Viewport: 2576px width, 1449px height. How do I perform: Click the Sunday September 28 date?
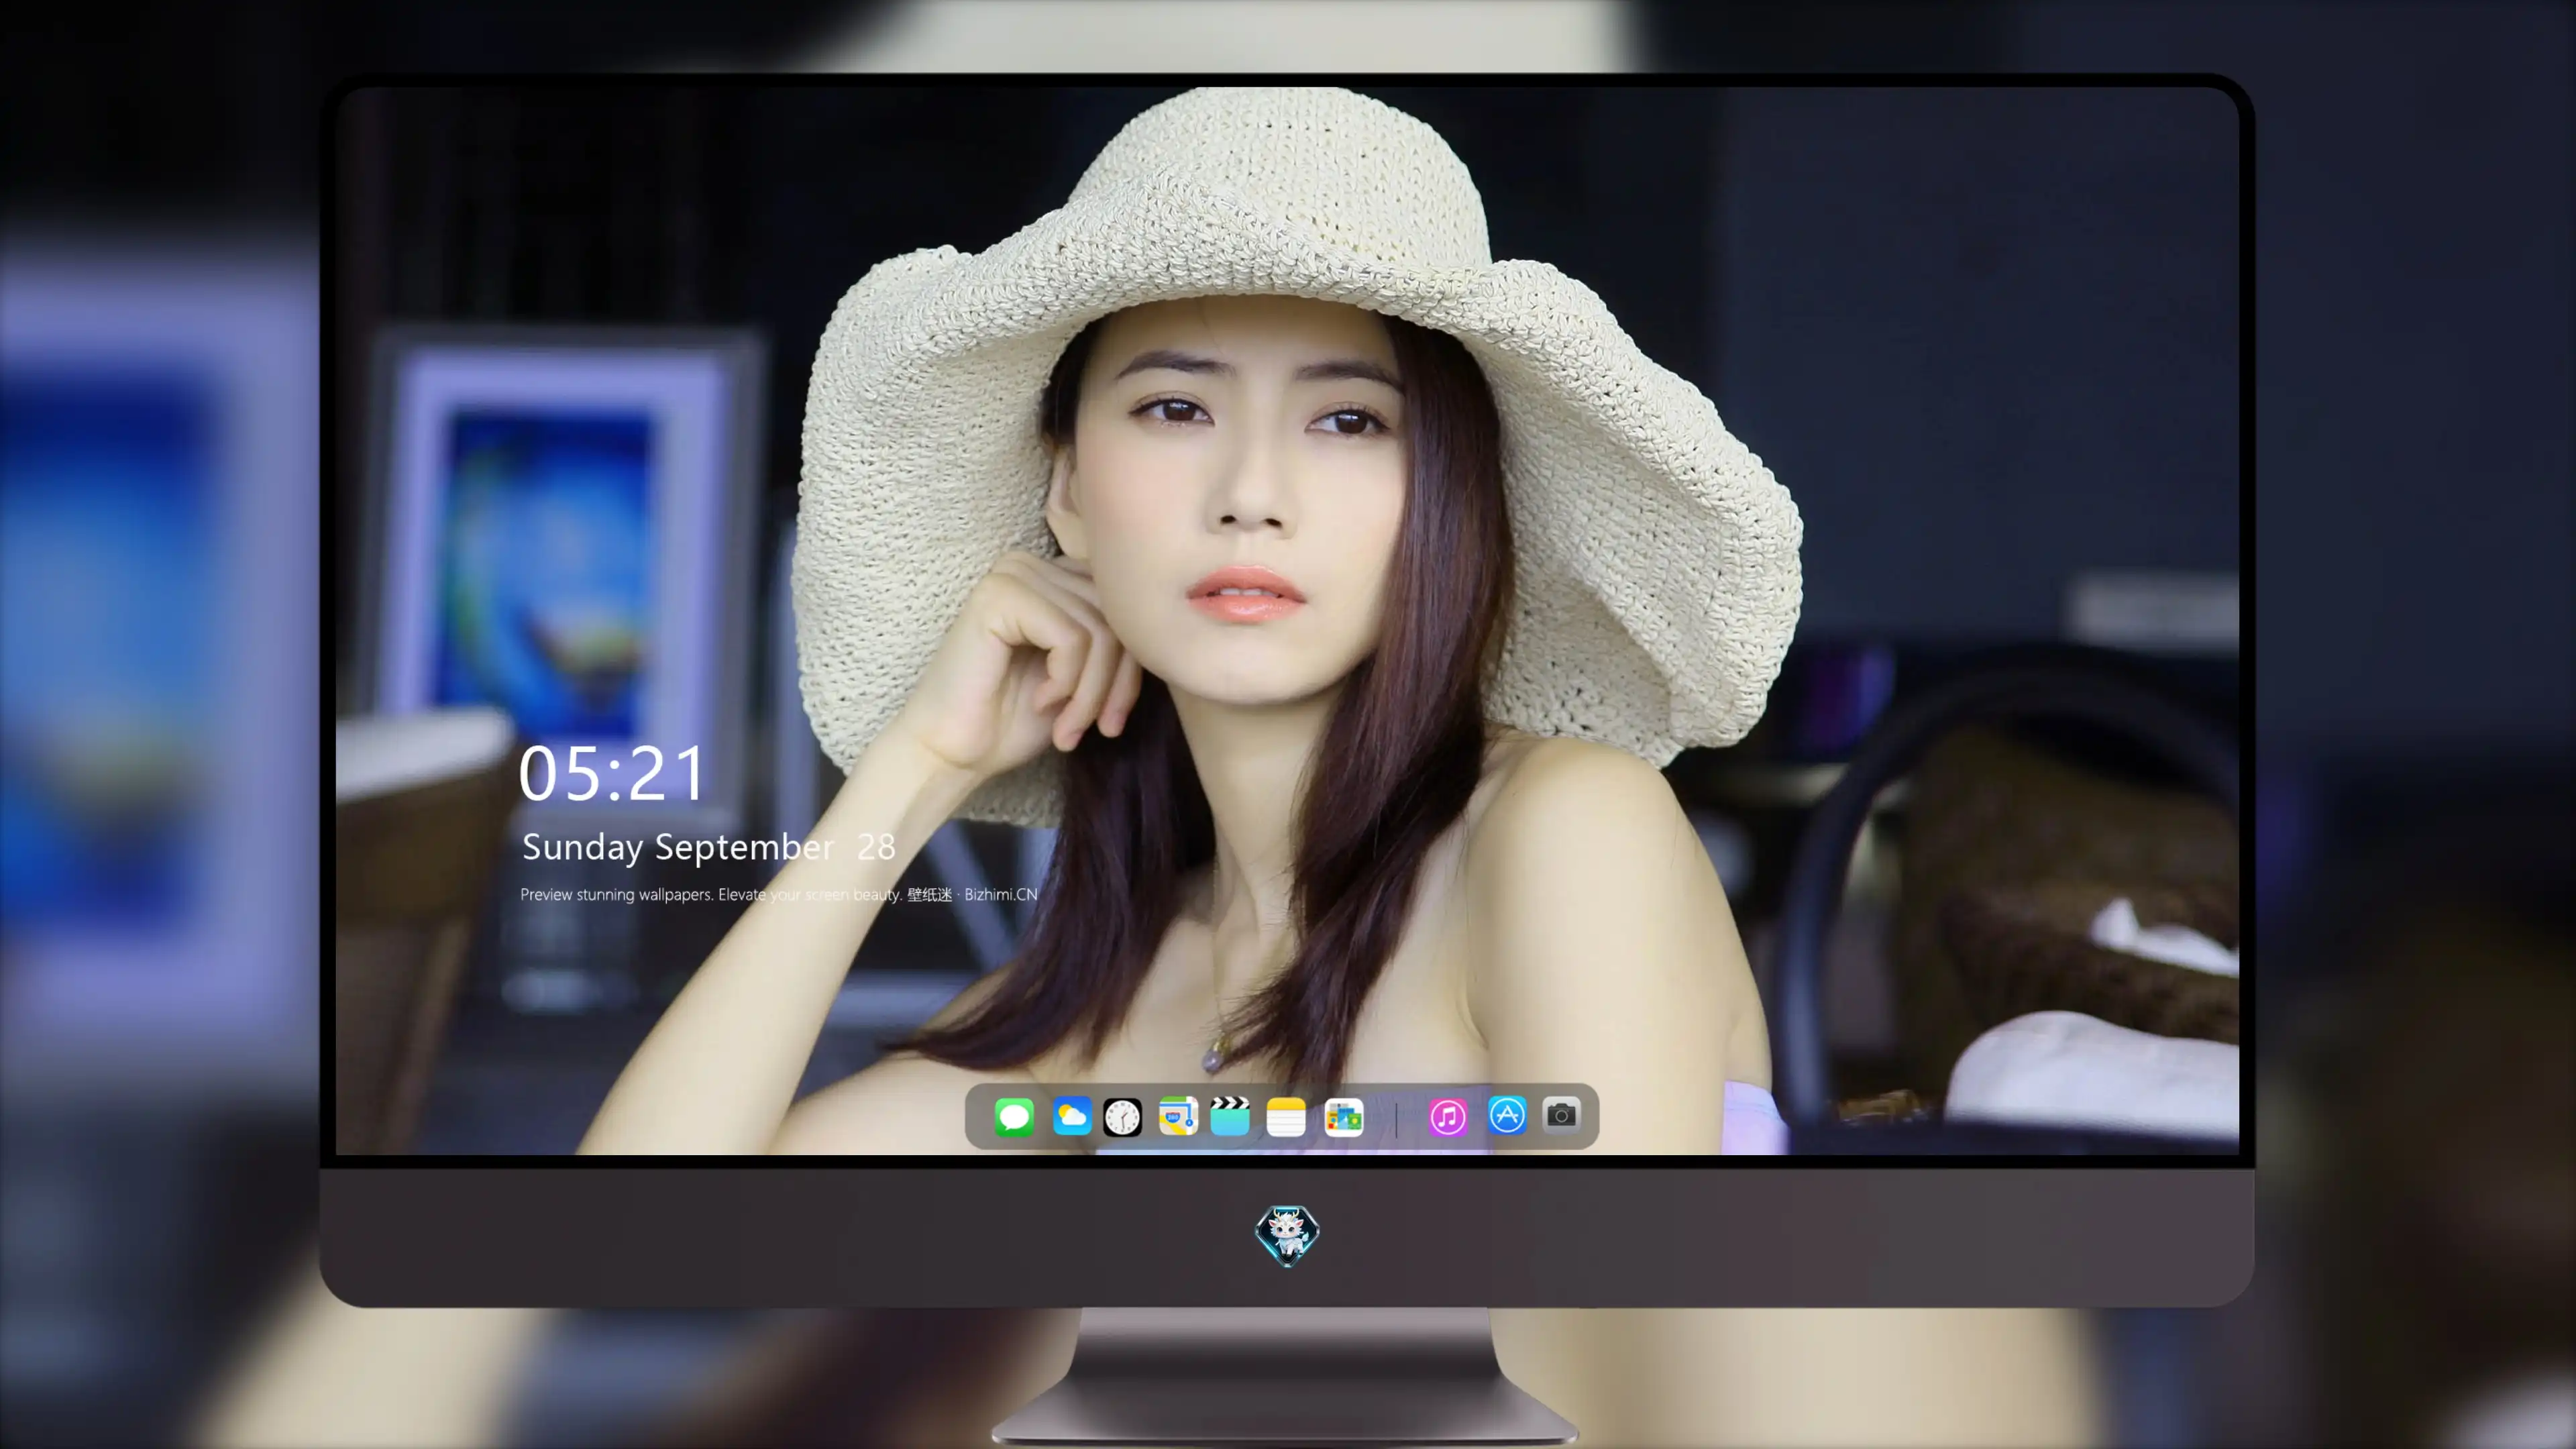point(708,847)
